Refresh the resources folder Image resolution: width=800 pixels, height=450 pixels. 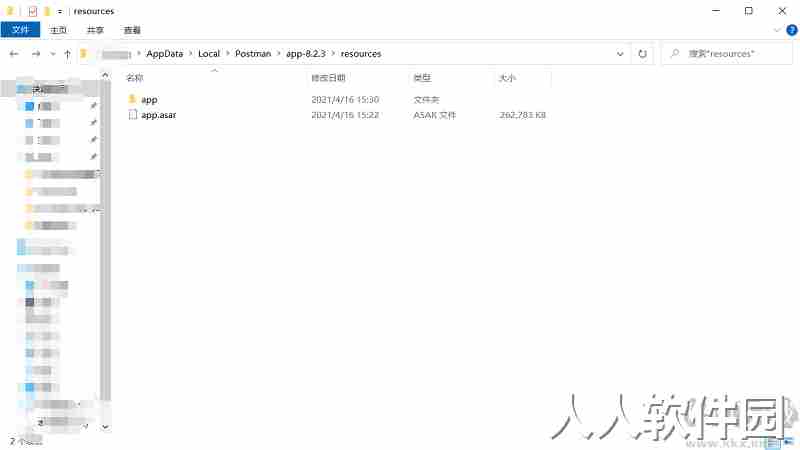642,54
